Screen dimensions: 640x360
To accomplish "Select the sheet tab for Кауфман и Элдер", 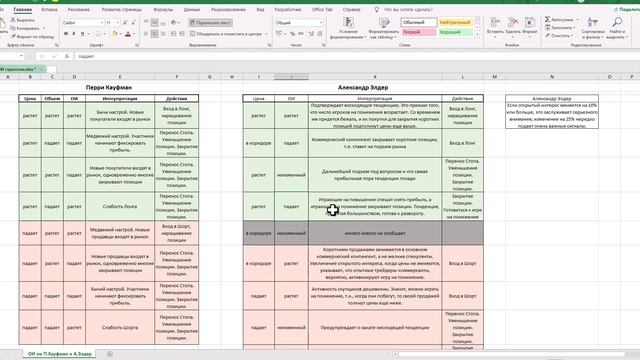I will [x=60, y=354].
